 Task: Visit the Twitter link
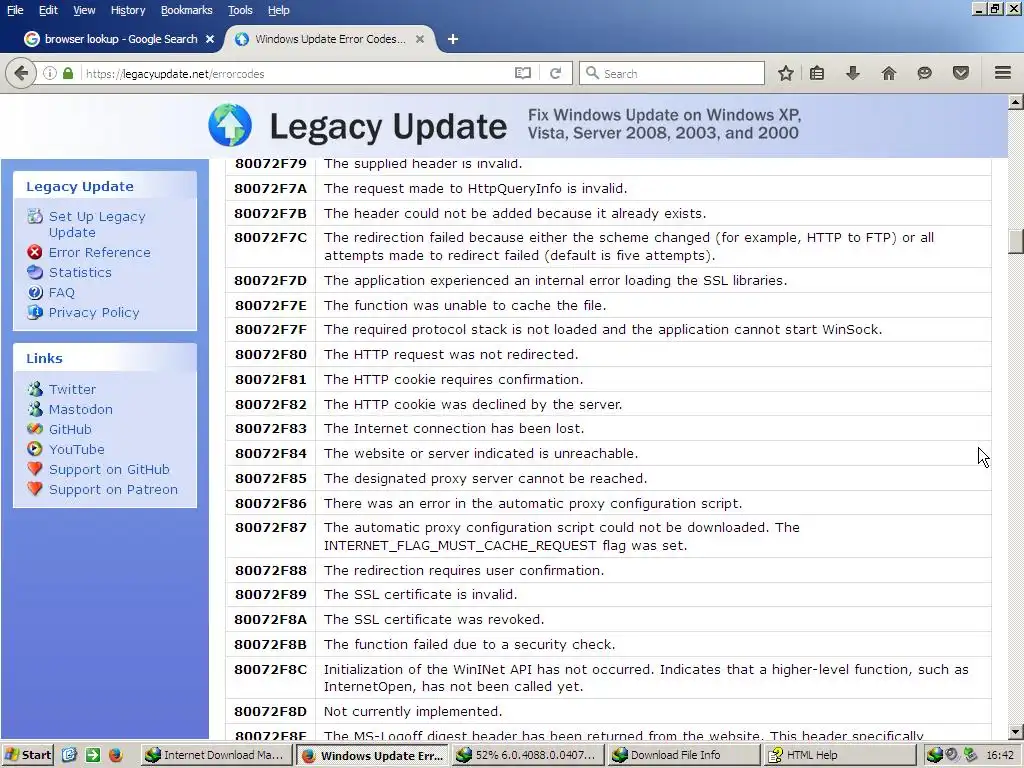point(72,389)
